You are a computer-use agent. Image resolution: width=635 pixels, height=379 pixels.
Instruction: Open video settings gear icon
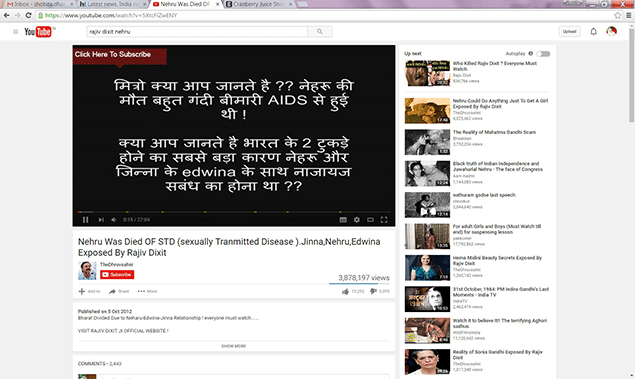coord(356,219)
